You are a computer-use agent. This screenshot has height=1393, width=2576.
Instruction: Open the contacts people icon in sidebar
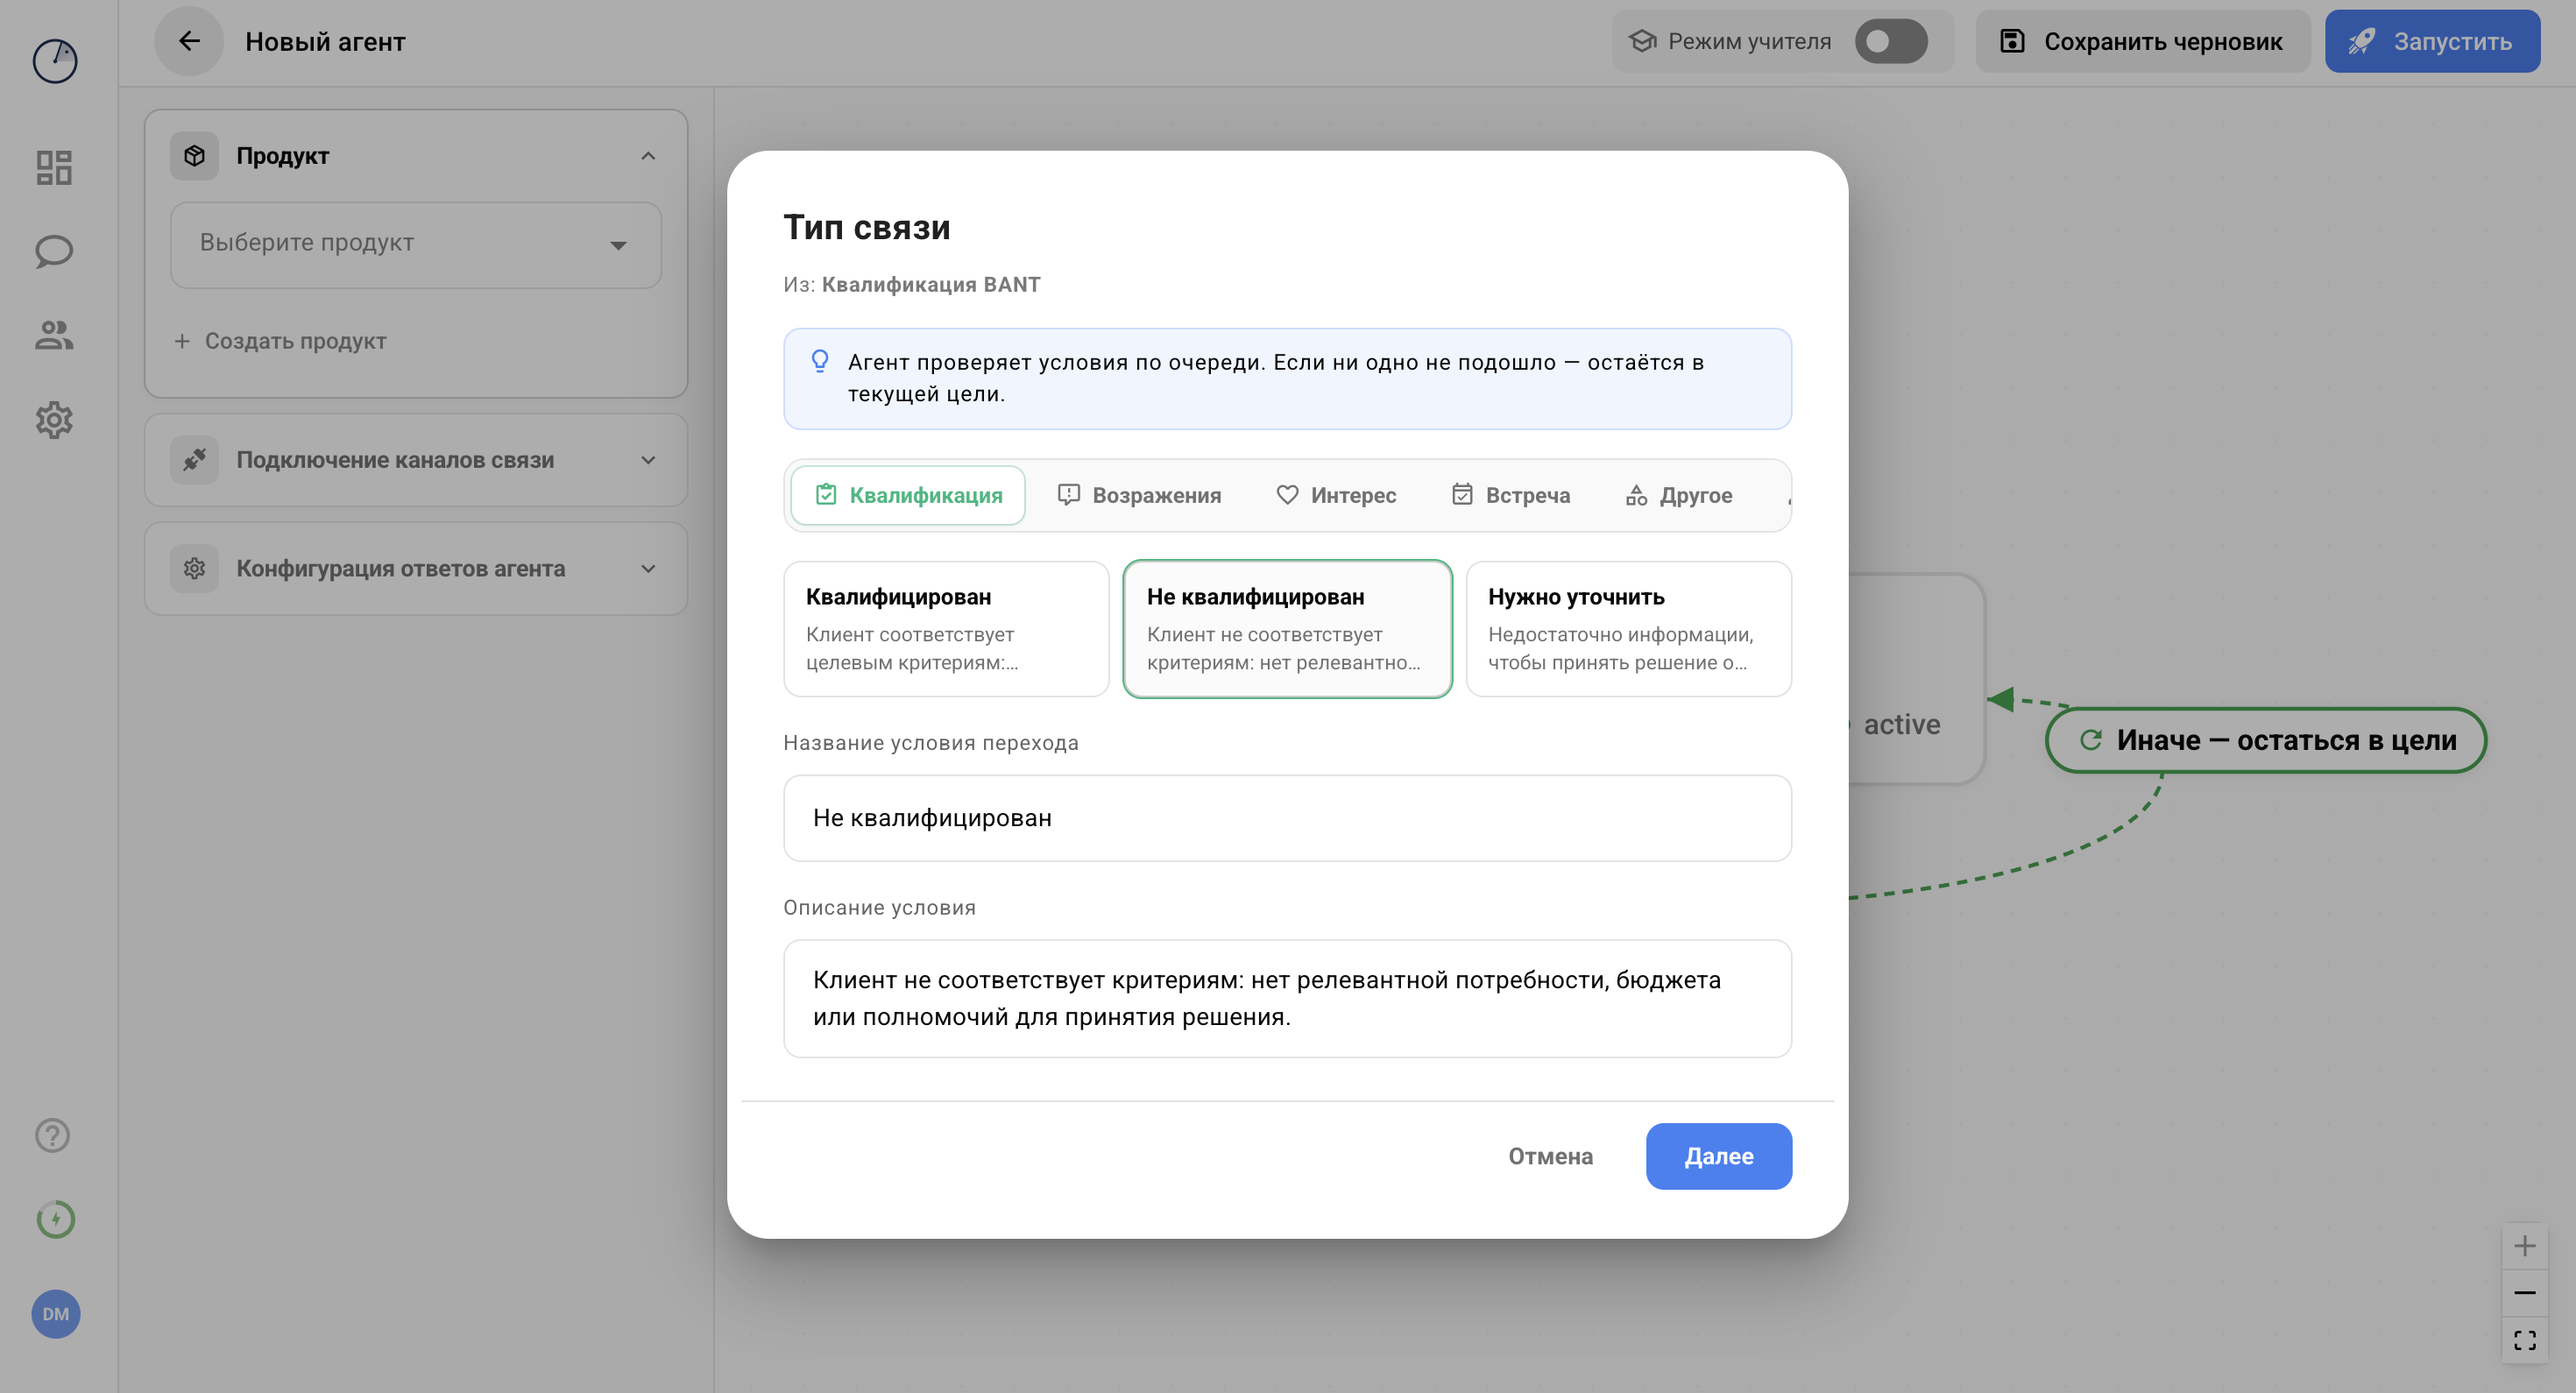click(54, 335)
